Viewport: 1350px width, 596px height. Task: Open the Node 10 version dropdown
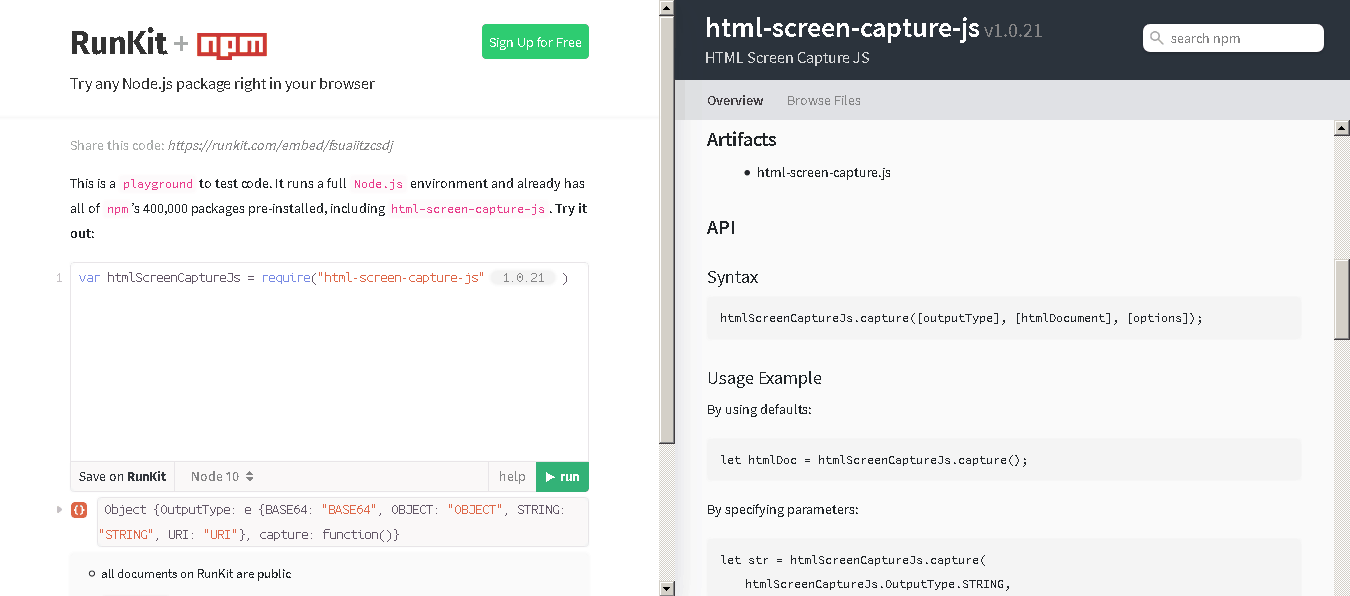point(222,476)
